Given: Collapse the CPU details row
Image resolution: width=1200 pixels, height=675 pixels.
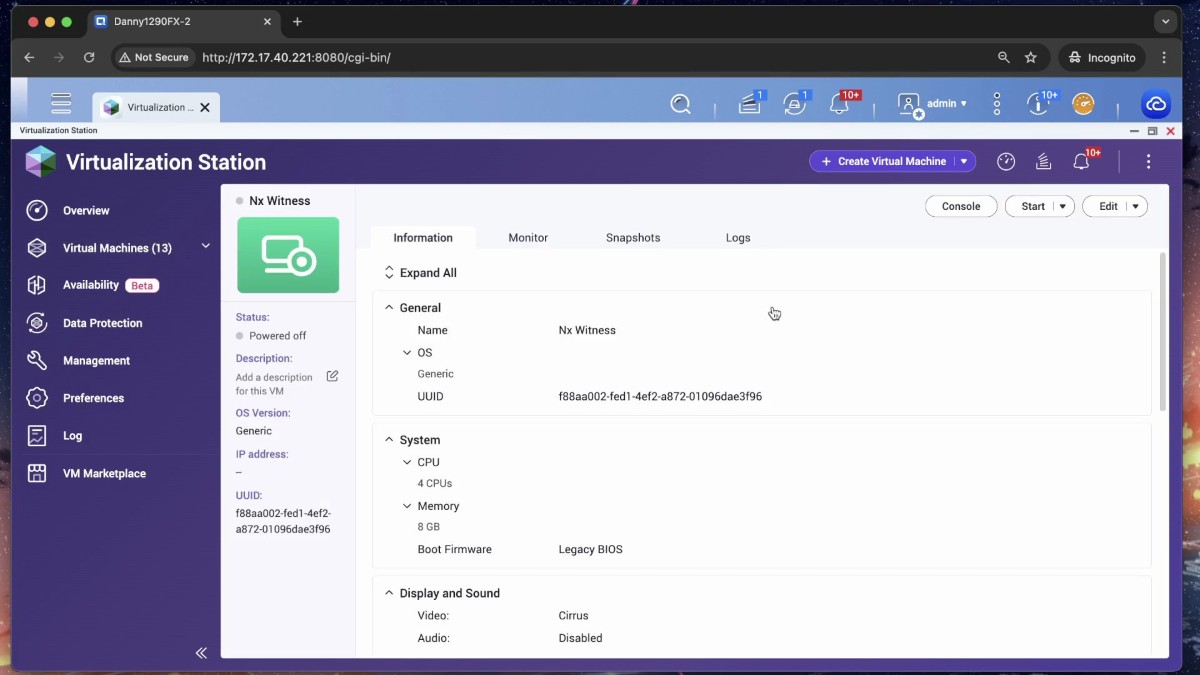Looking at the screenshot, I should [x=407, y=462].
